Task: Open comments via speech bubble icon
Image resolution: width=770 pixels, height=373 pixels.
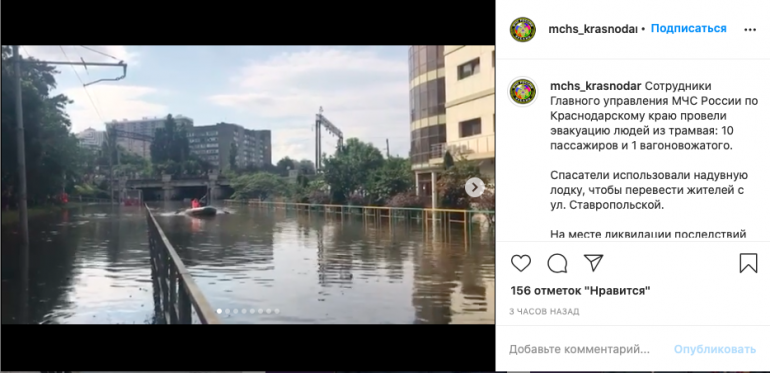Action: coord(557,264)
